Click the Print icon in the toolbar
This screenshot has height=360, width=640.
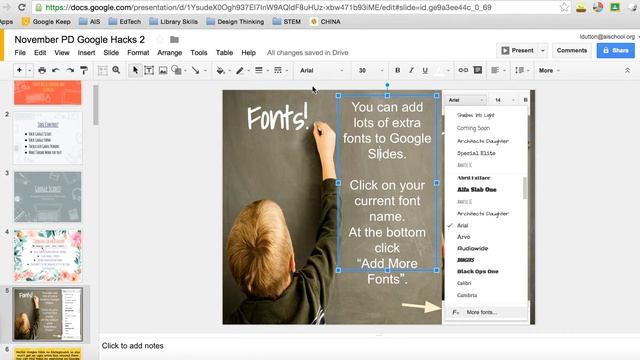[42, 70]
